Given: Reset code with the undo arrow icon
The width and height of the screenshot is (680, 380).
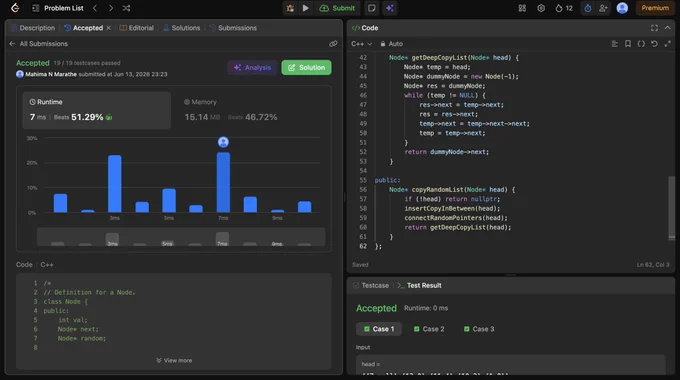Looking at the screenshot, I should (654, 44).
